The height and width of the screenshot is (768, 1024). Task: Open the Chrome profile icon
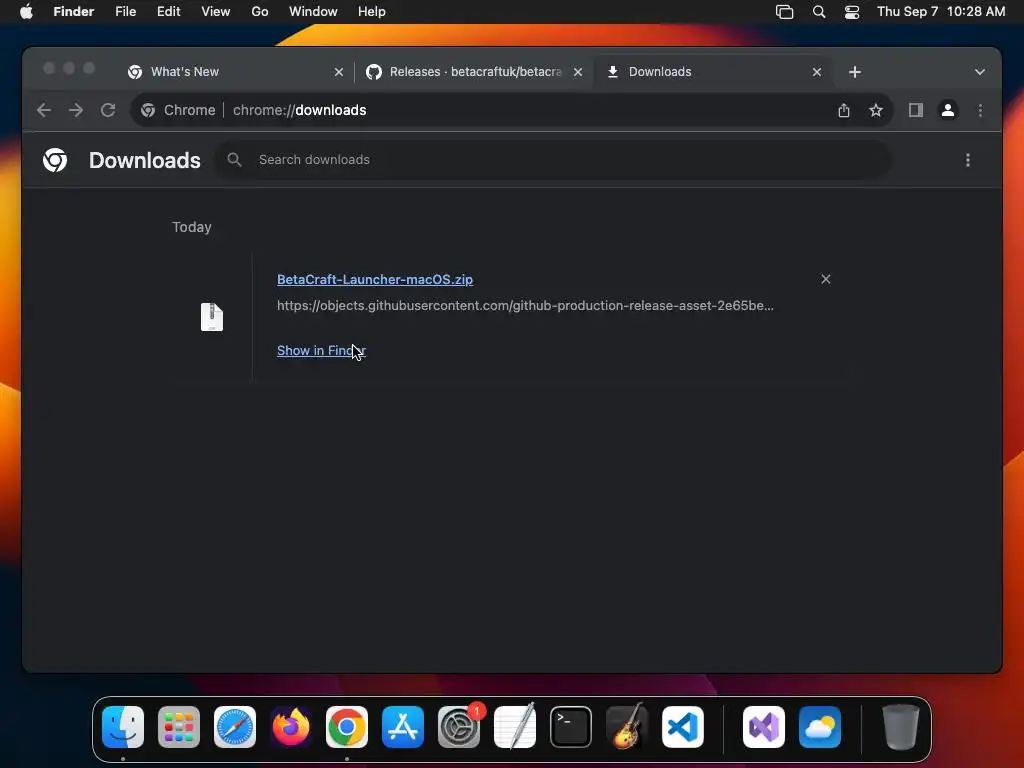pos(948,110)
